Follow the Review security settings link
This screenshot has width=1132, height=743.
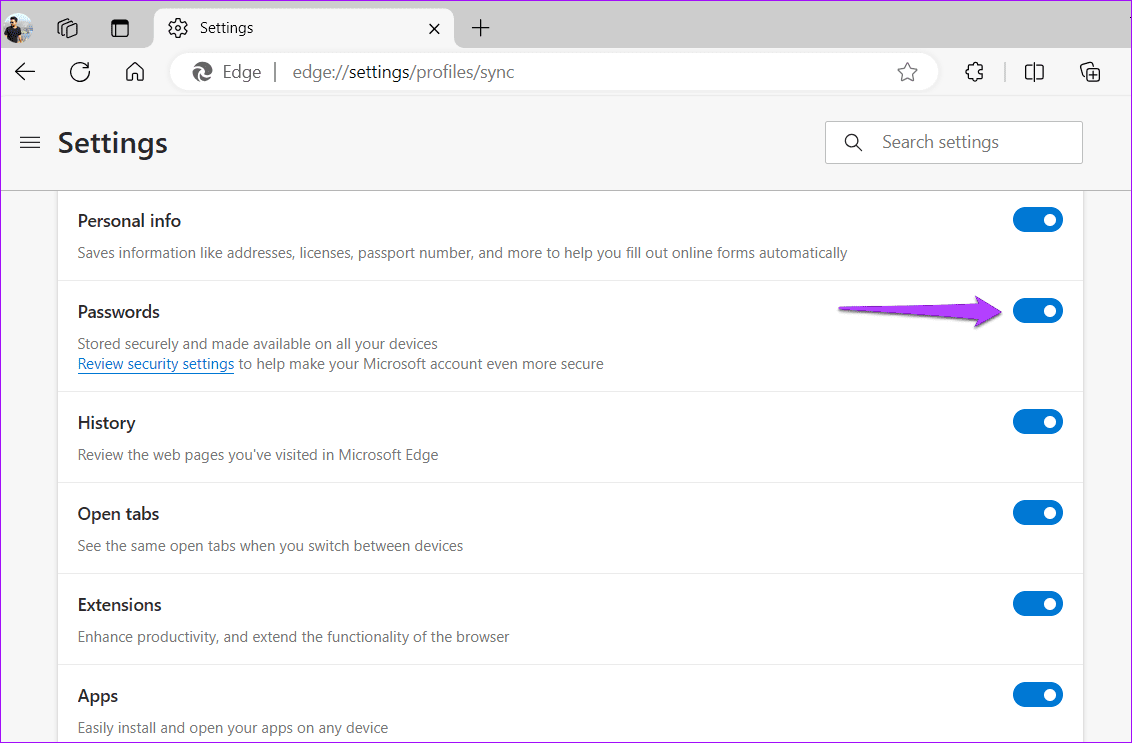coord(155,363)
